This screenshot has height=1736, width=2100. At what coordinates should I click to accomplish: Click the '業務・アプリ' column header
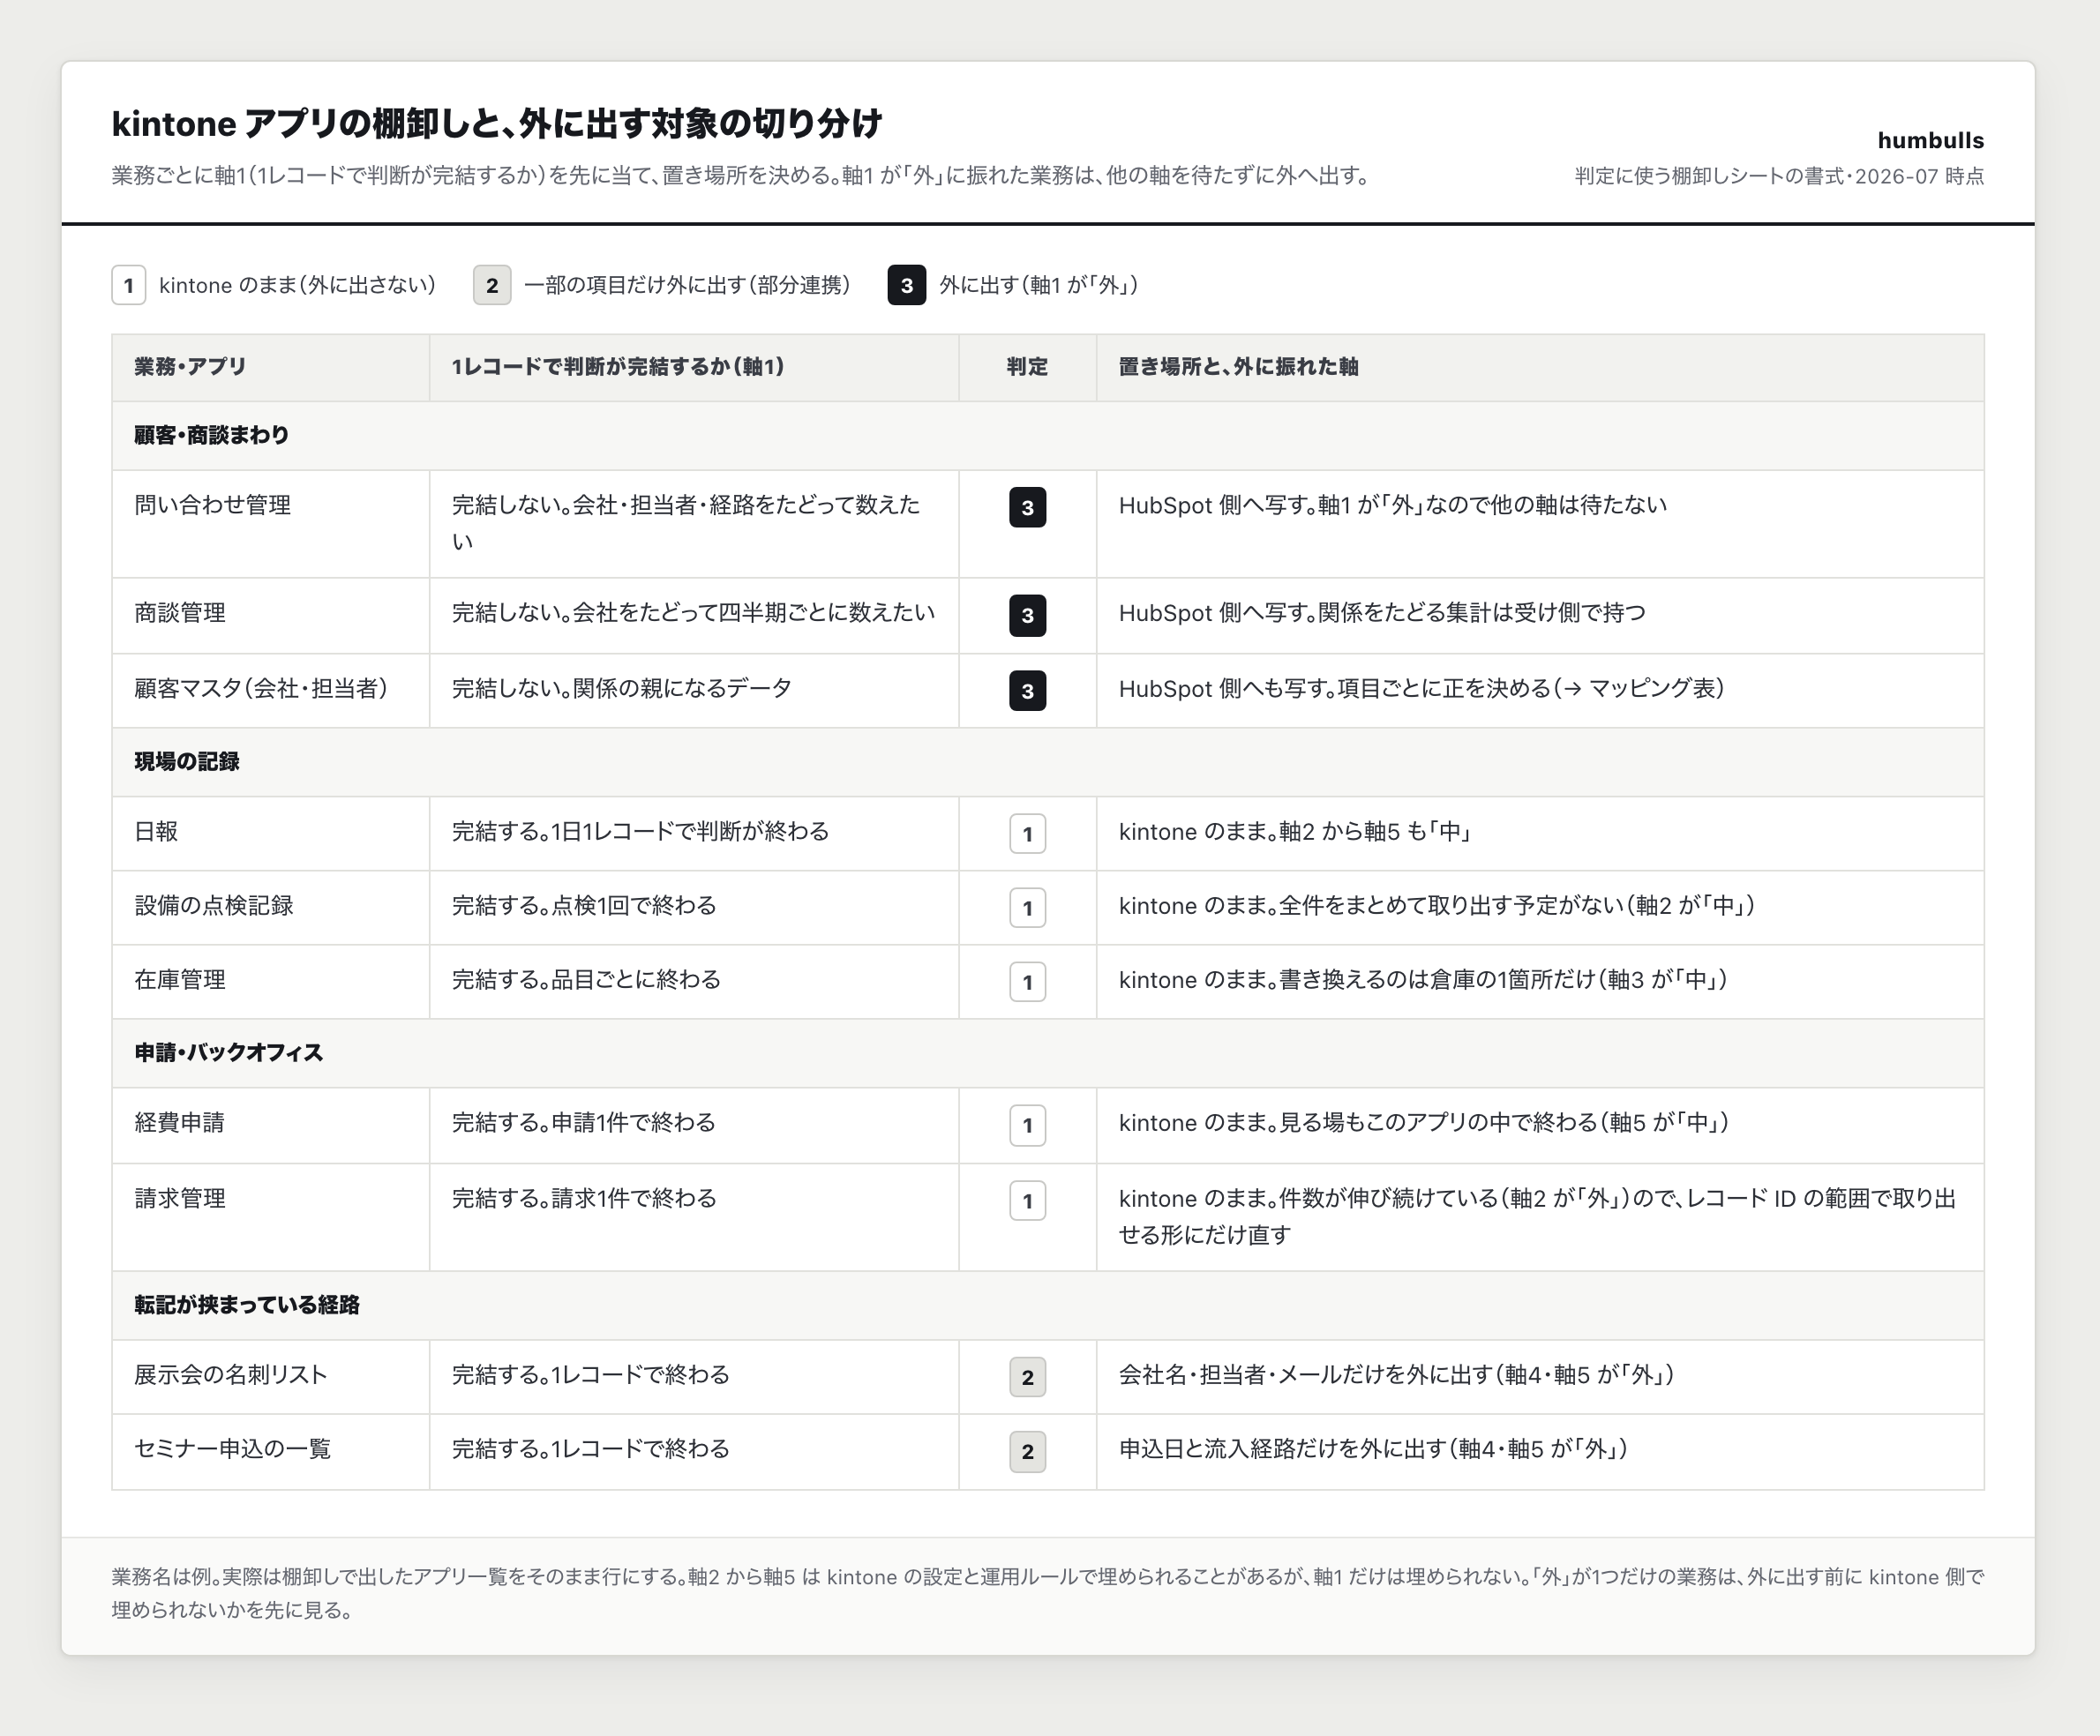point(270,367)
